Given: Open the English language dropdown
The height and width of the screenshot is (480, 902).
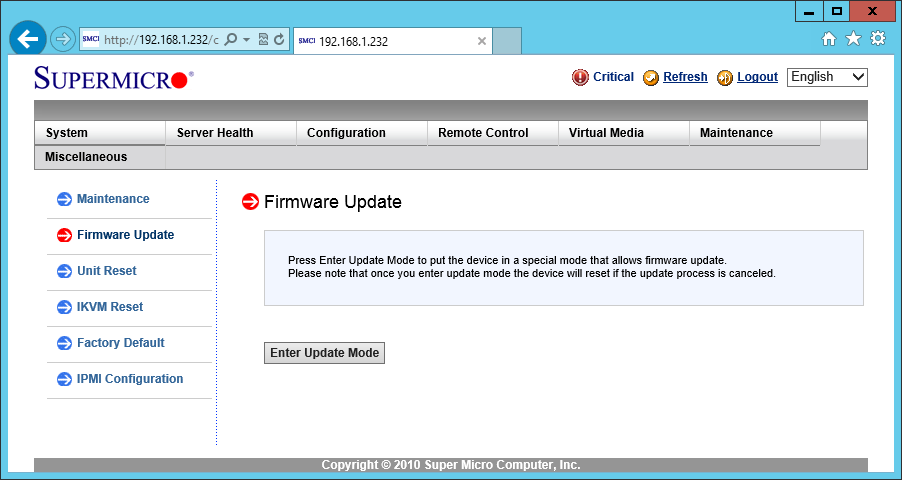Looking at the screenshot, I should 827,77.
